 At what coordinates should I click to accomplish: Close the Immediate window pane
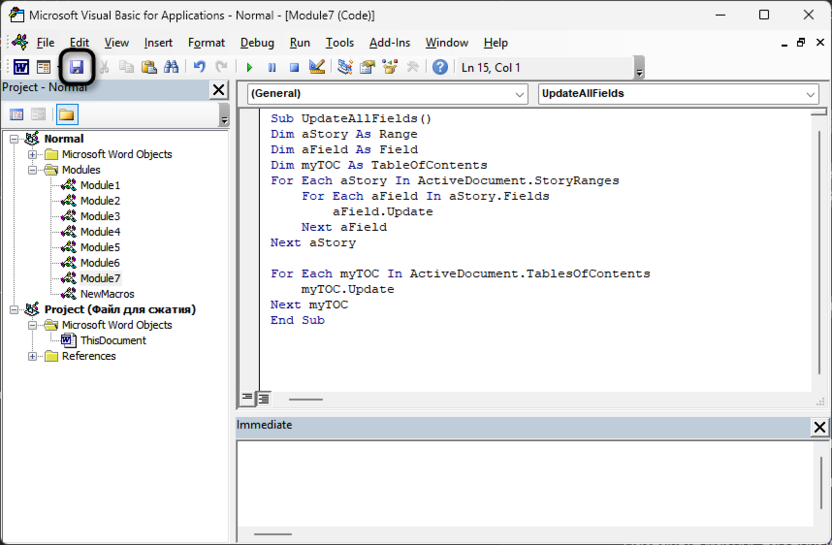819,427
